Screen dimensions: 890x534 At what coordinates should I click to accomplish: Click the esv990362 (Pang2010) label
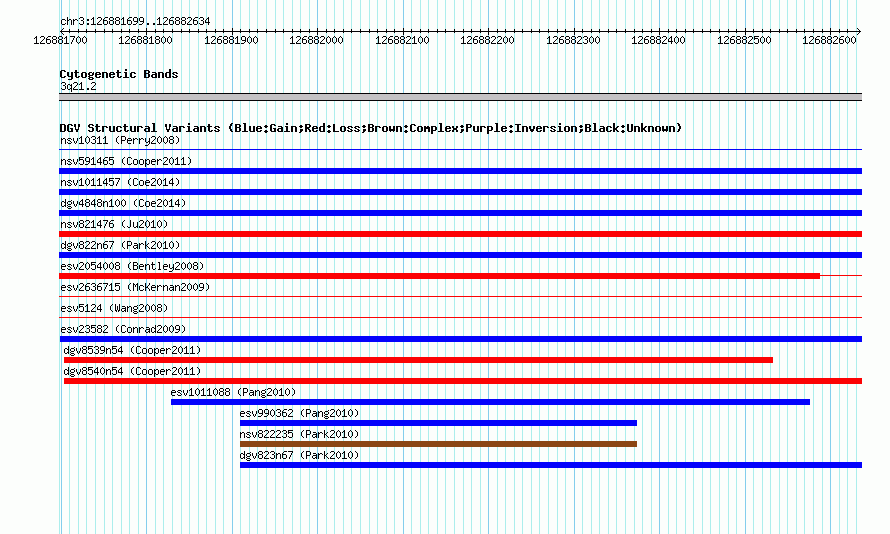(299, 413)
